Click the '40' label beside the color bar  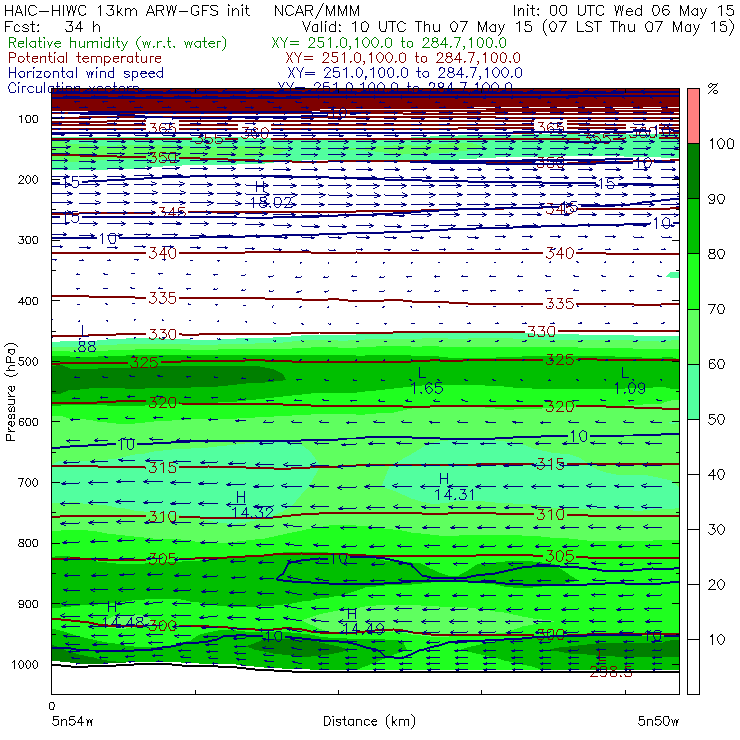[716, 474]
